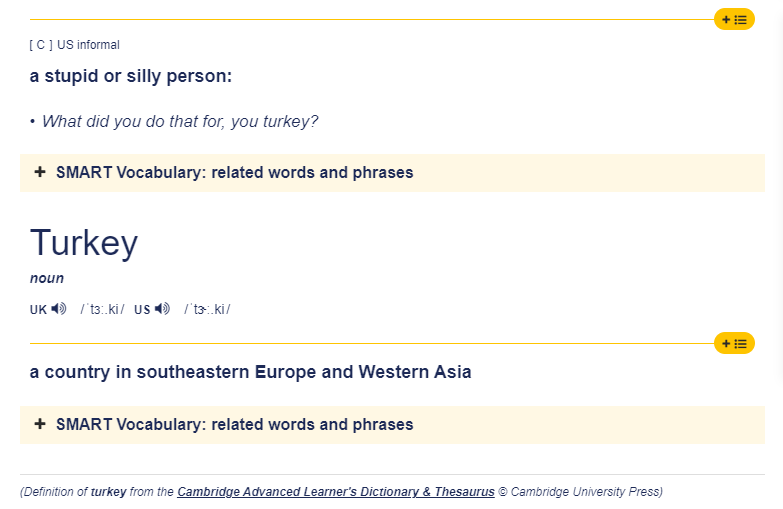The image size is (783, 509).
Task: Add the 'stupid or silly person' sense to word list
Action: (734, 19)
